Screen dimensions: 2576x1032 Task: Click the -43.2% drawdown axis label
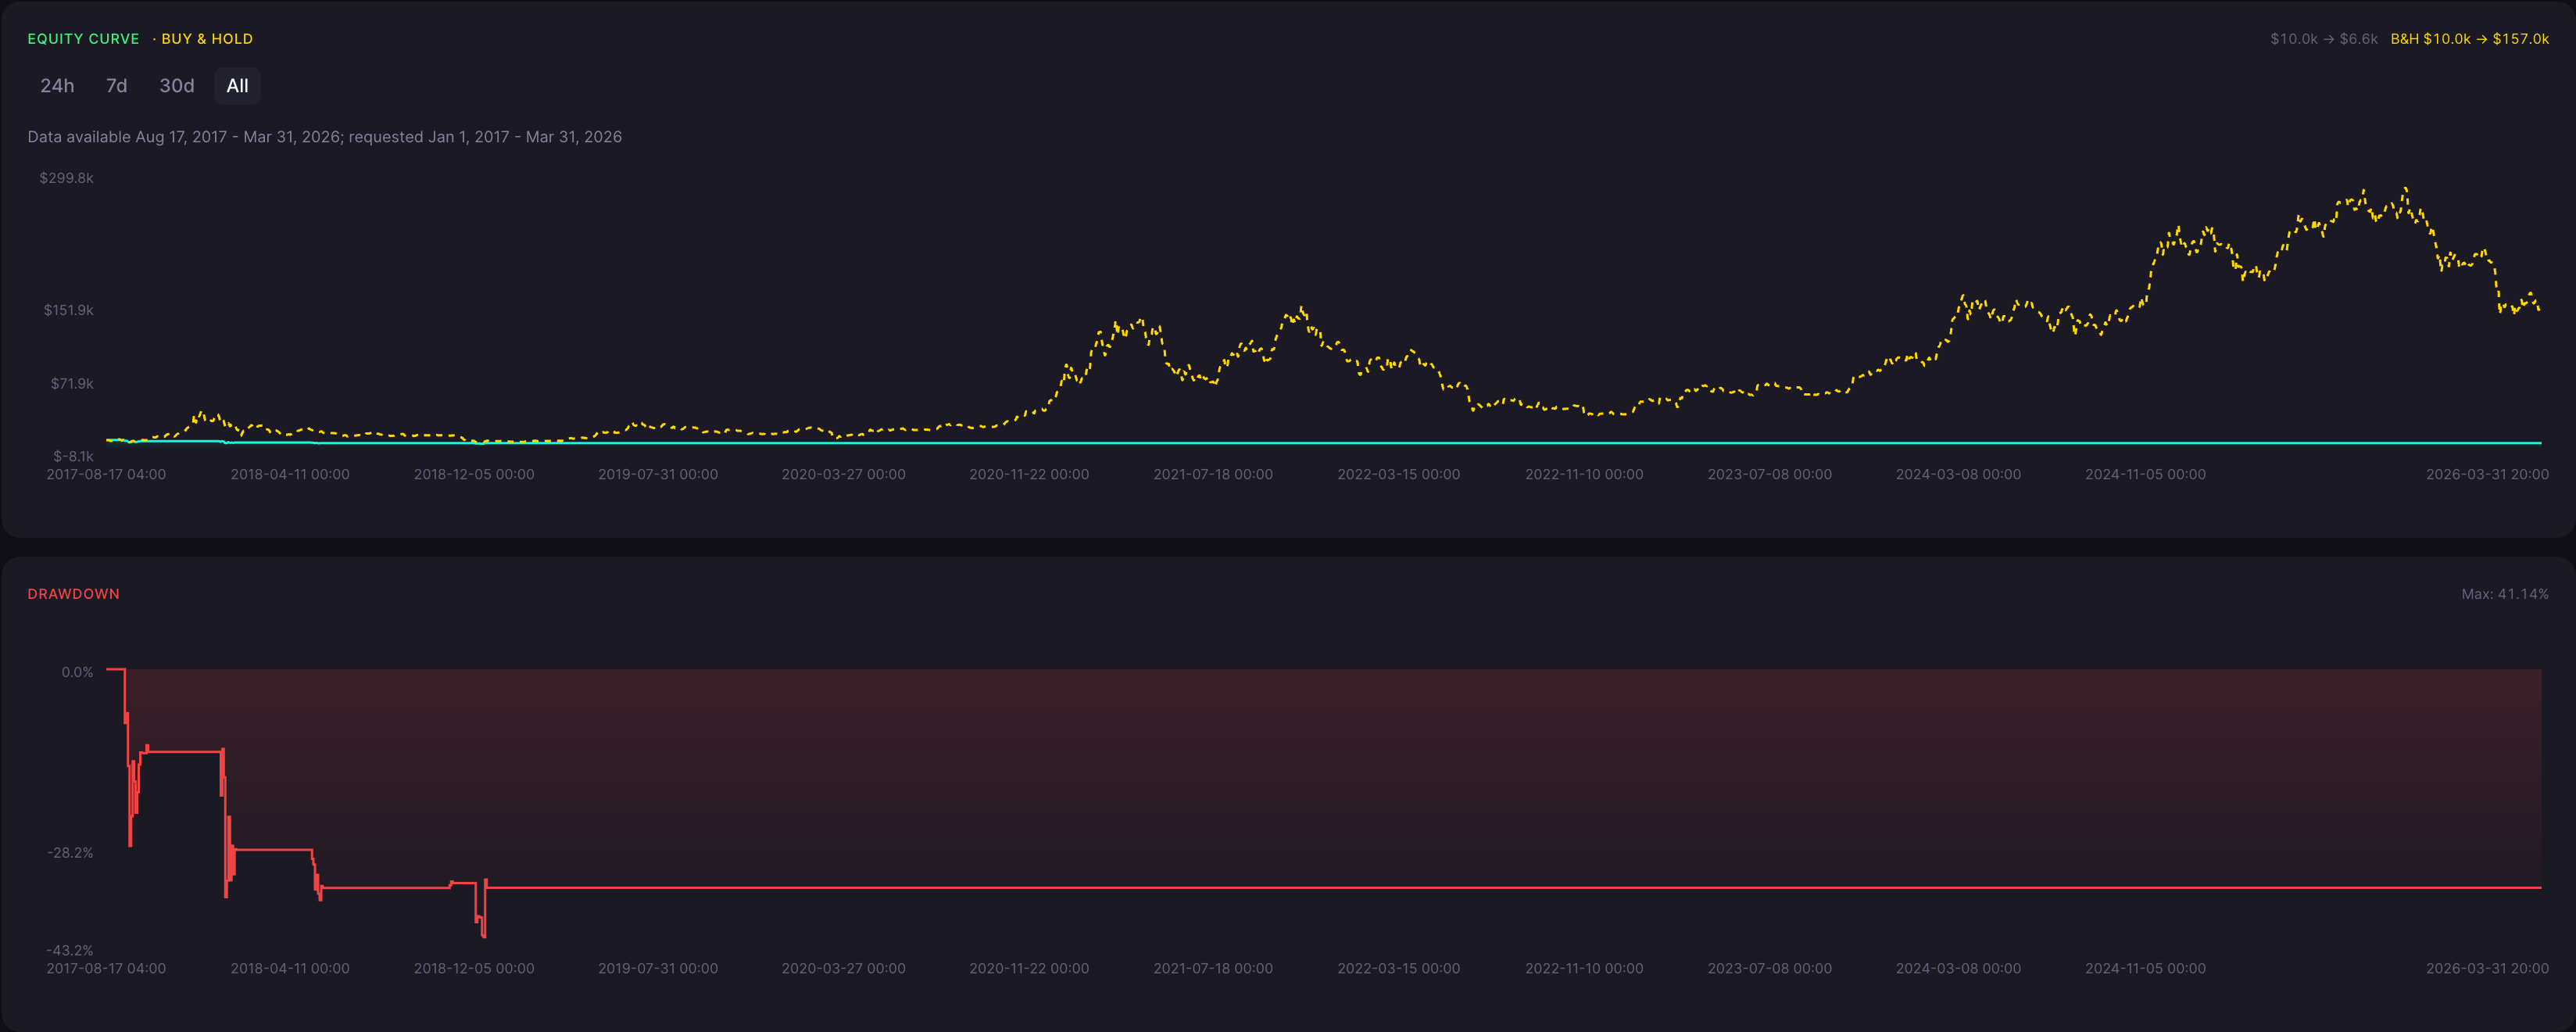(x=69, y=950)
